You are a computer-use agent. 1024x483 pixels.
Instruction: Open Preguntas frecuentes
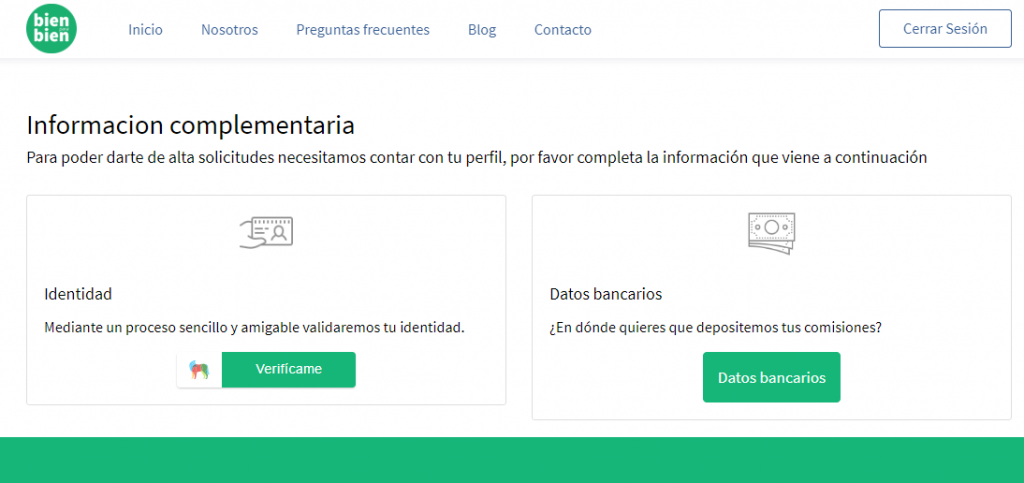pyautogui.click(x=363, y=29)
